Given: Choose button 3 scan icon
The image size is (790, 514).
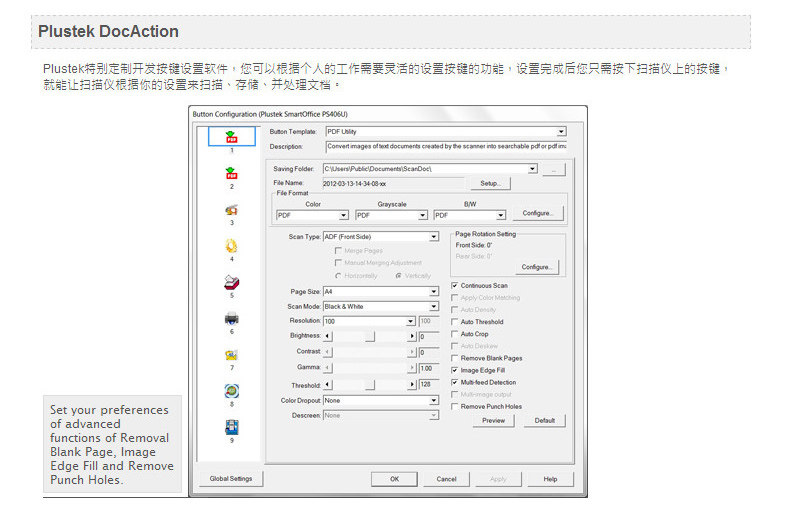Looking at the screenshot, I should coord(231,209).
